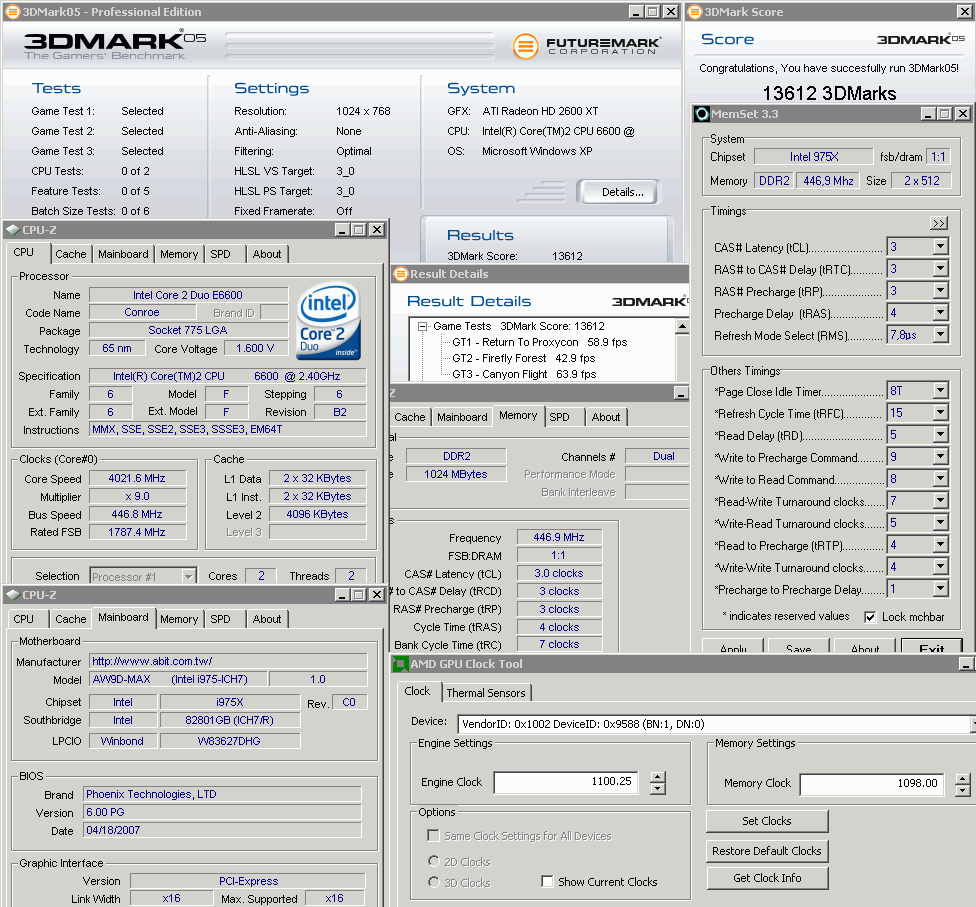Click Restore Default Clocks button
Image resolution: width=976 pixels, height=907 pixels.
[767, 850]
